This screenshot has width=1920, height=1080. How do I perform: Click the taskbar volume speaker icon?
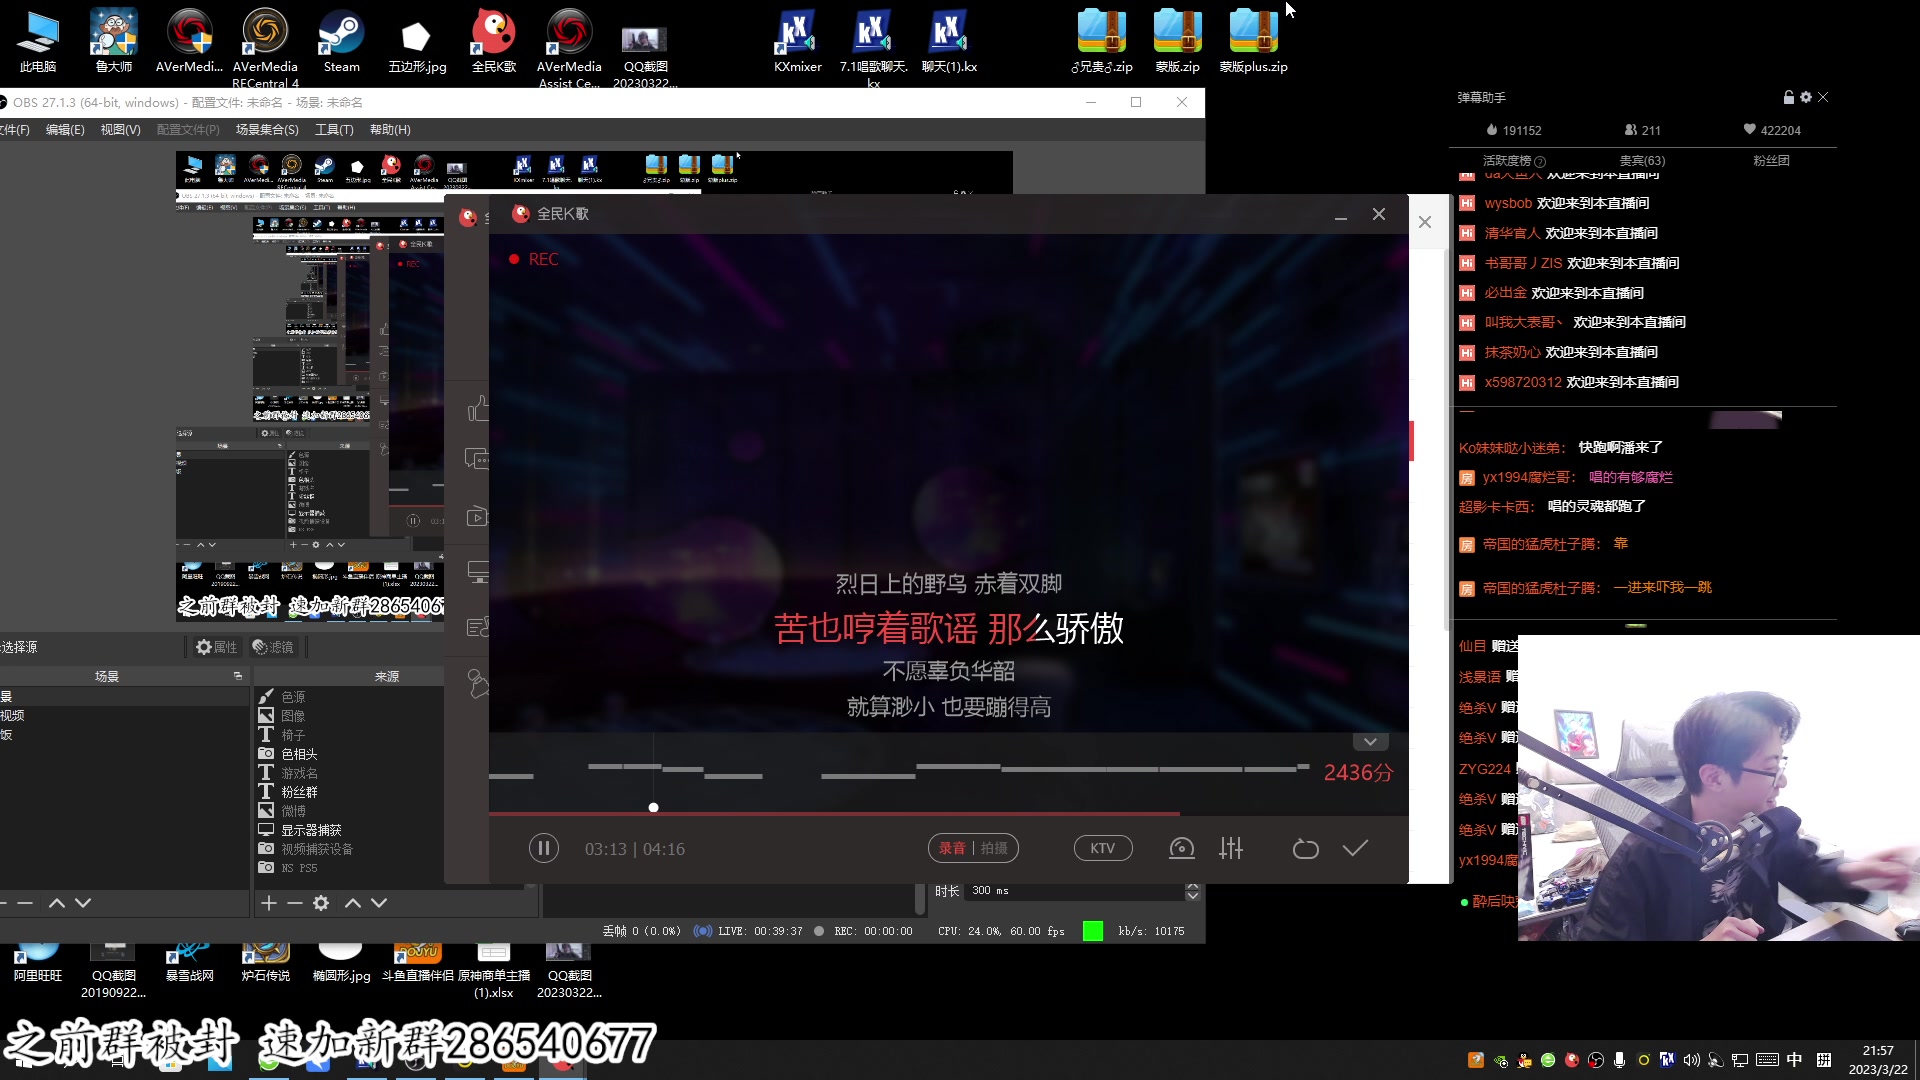(x=1691, y=1060)
